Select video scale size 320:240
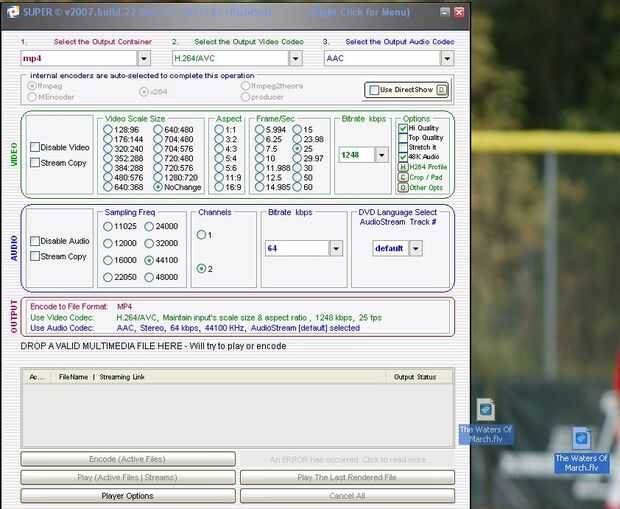 click(x=108, y=149)
